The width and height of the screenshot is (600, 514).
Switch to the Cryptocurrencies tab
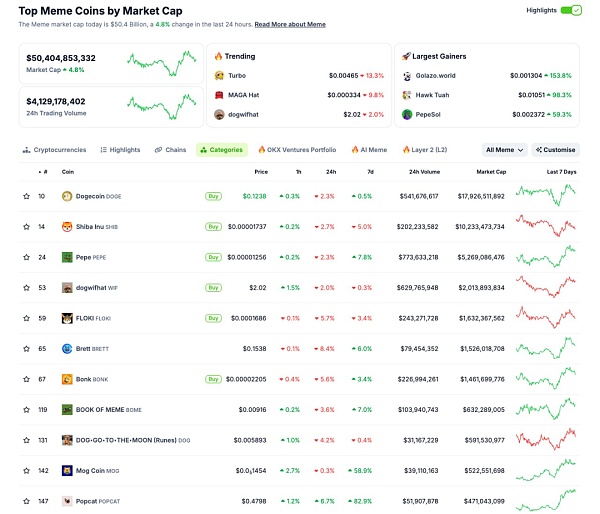pos(56,150)
